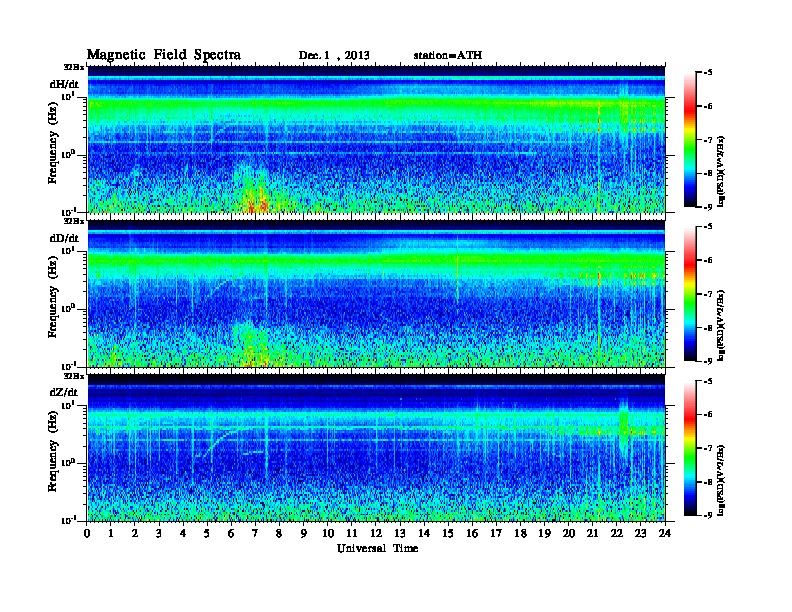Image resolution: width=792 pixels, height=612 pixels.
Task: Click hour label "10" on the time axis
Action: tap(328, 533)
